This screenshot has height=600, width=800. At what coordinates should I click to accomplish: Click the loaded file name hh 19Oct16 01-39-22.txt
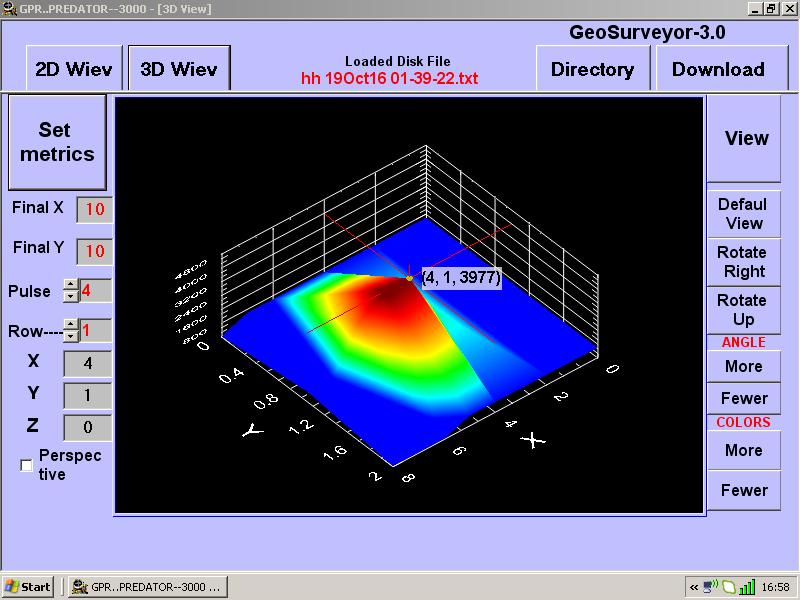coord(390,79)
